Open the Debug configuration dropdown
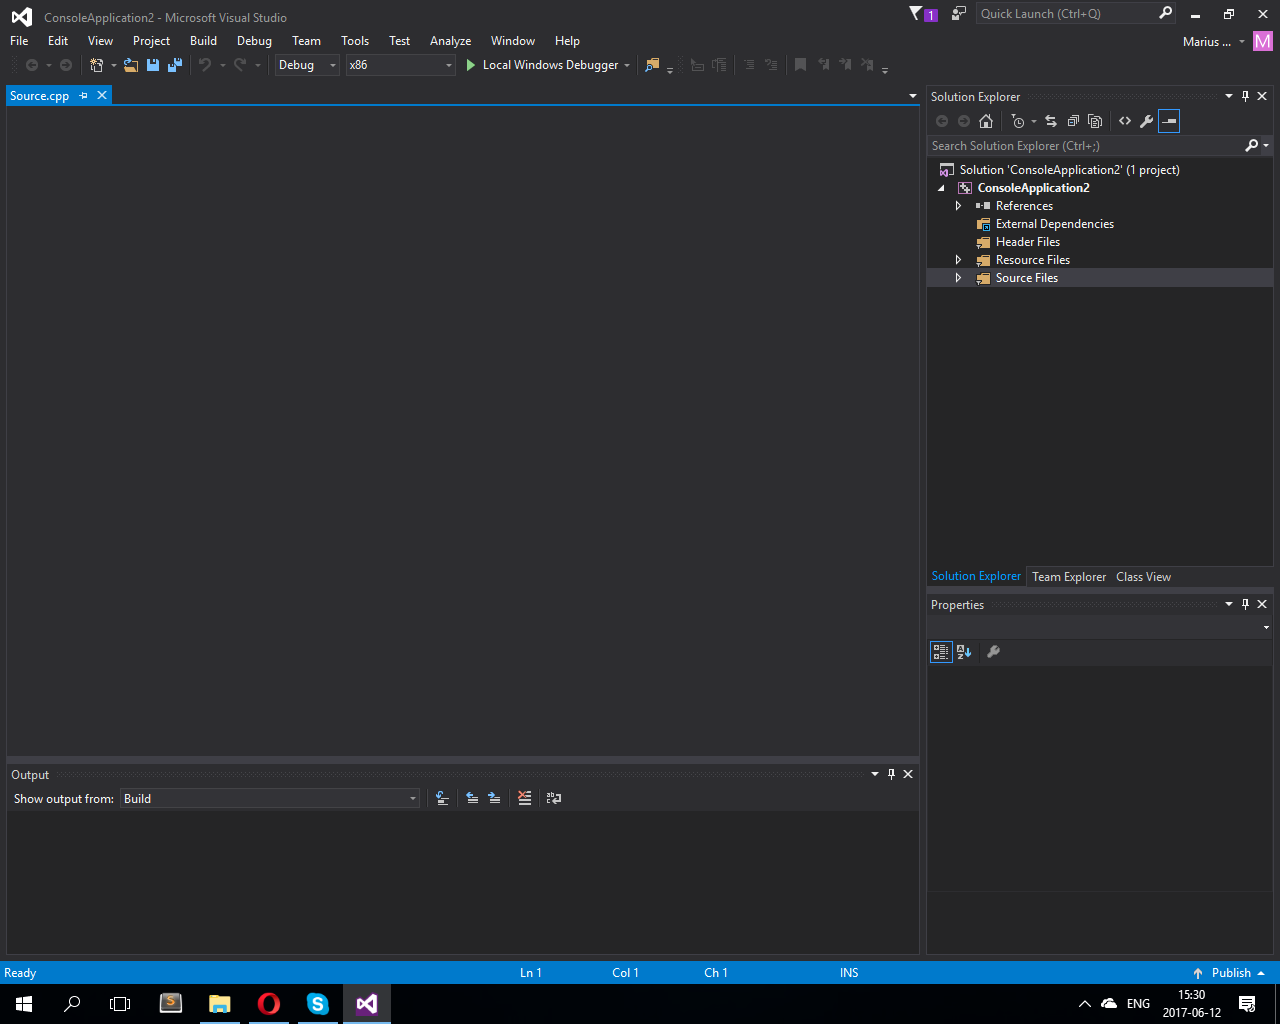 point(307,65)
